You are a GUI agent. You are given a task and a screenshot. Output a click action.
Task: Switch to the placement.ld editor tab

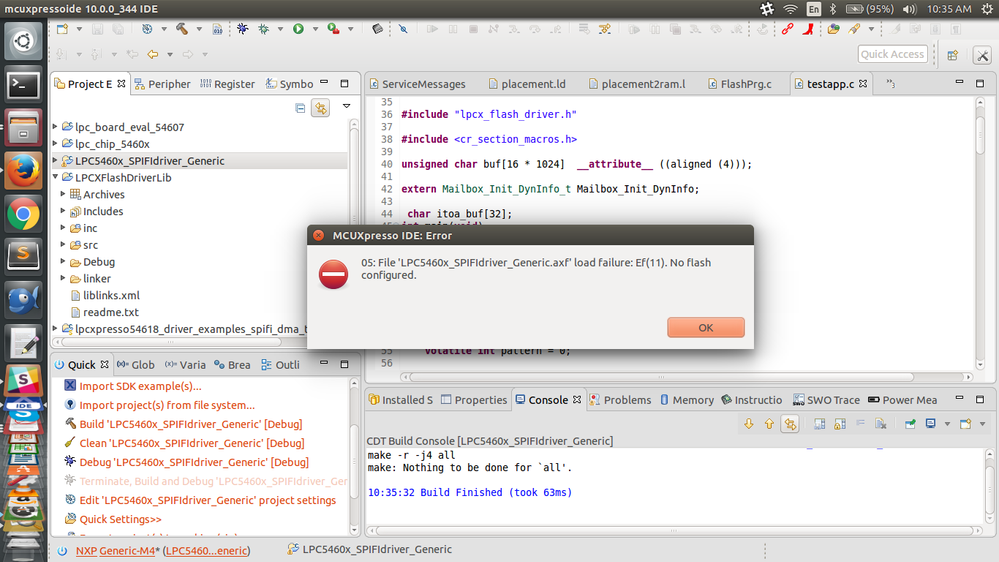tap(526, 84)
